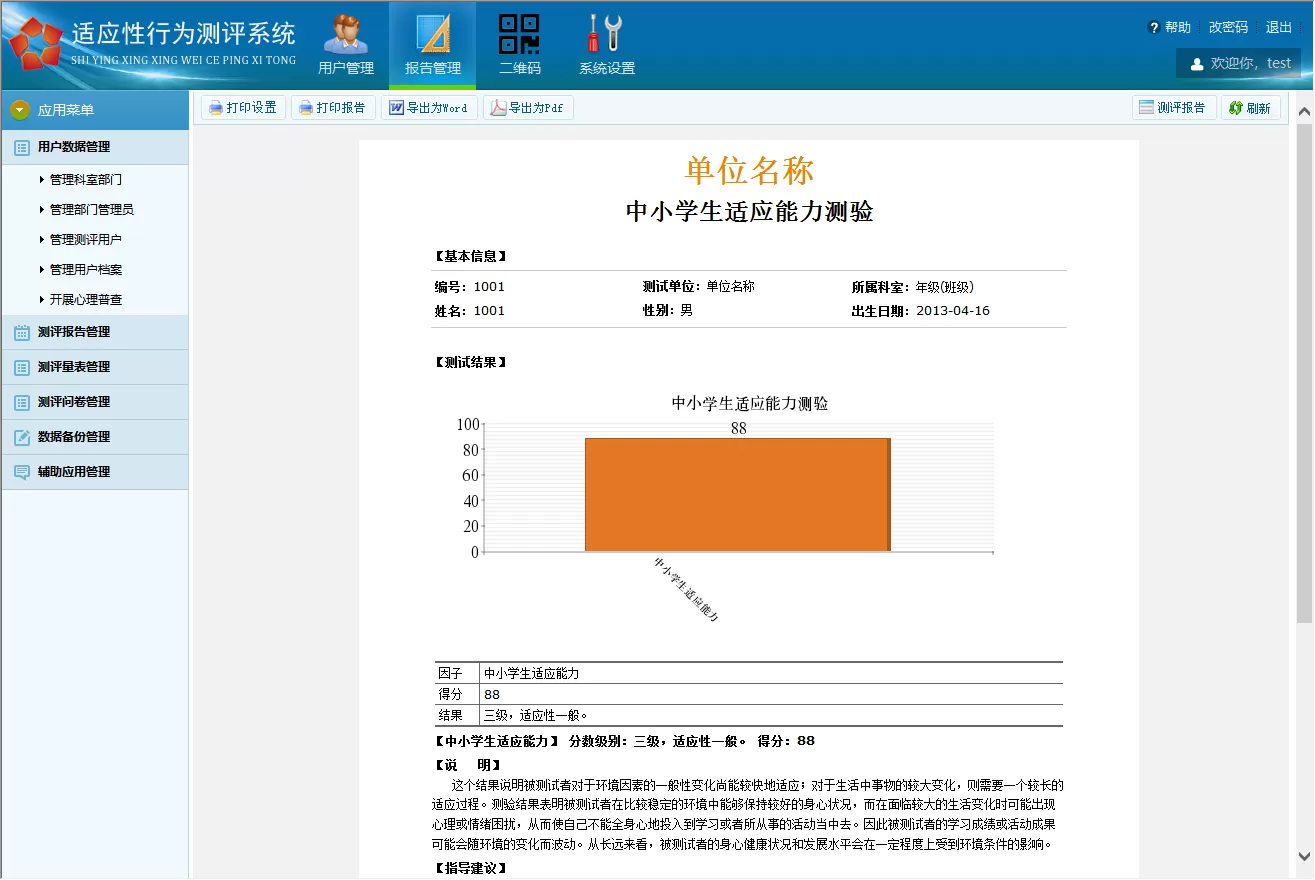Click the 打印报告 button
This screenshot has height=880, width=1315.
point(334,108)
